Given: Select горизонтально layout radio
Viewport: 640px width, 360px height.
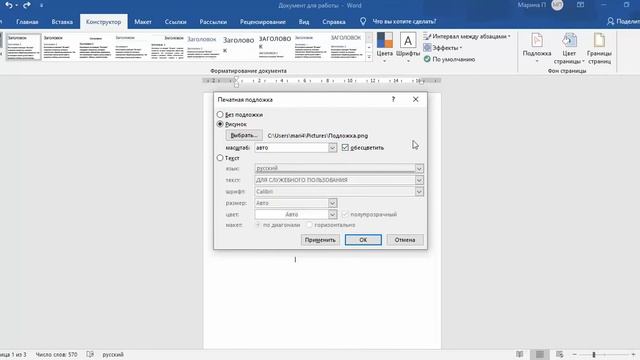Looking at the screenshot, I should click(309, 225).
